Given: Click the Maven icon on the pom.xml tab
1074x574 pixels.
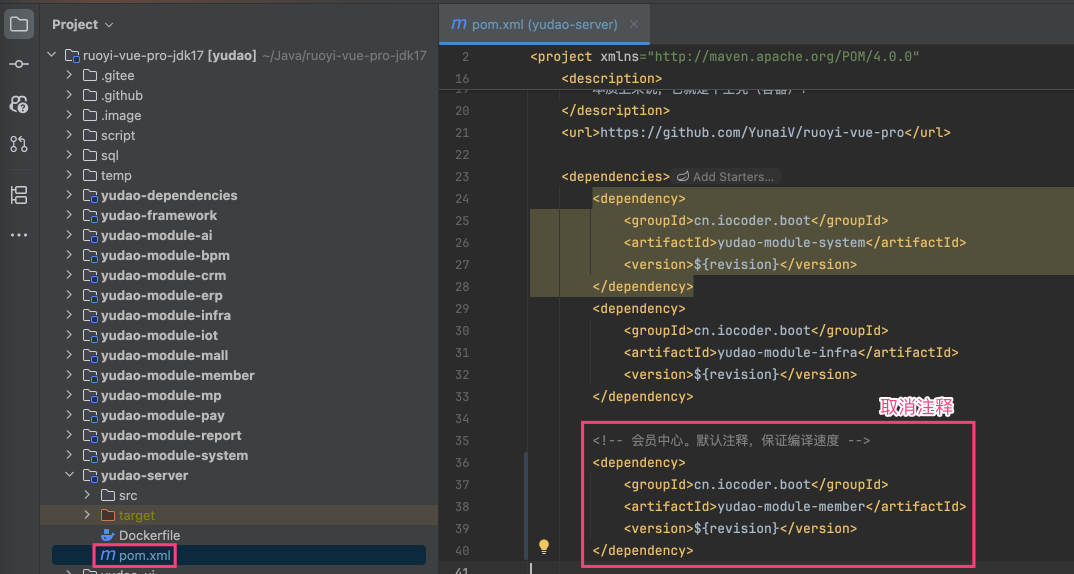Looking at the screenshot, I should (x=459, y=24).
